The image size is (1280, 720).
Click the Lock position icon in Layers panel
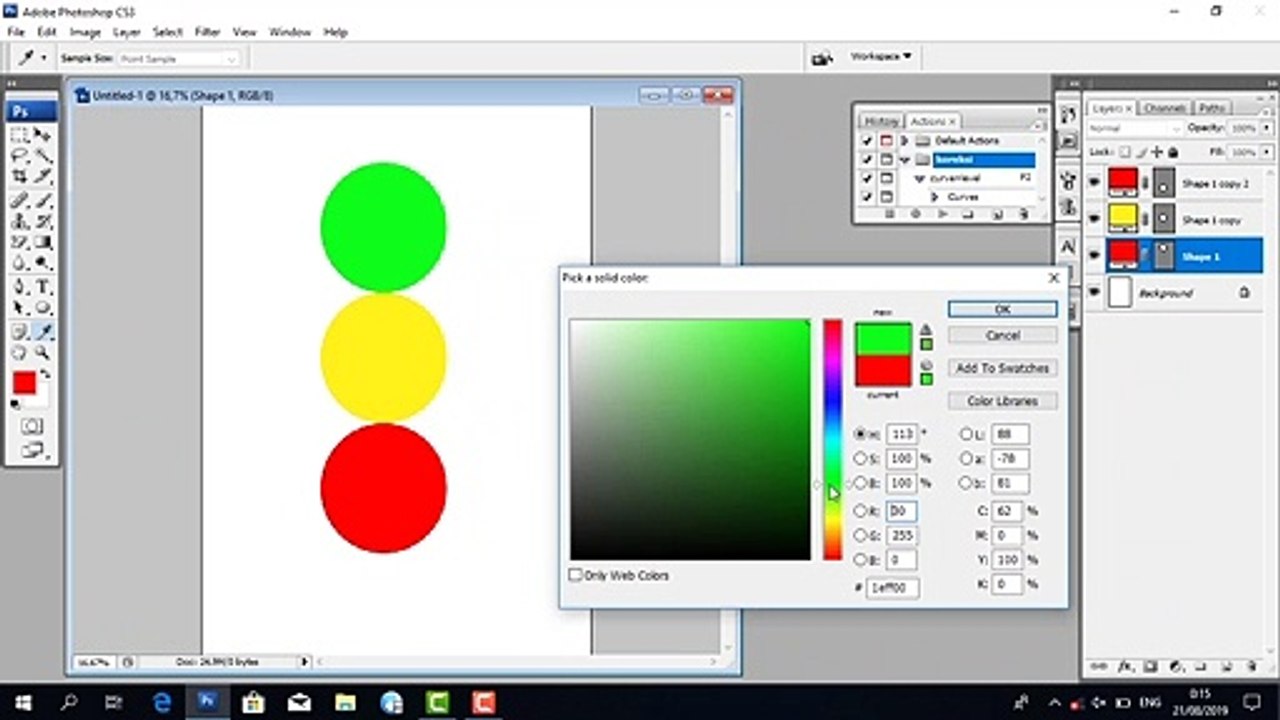tap(1156, 152)
